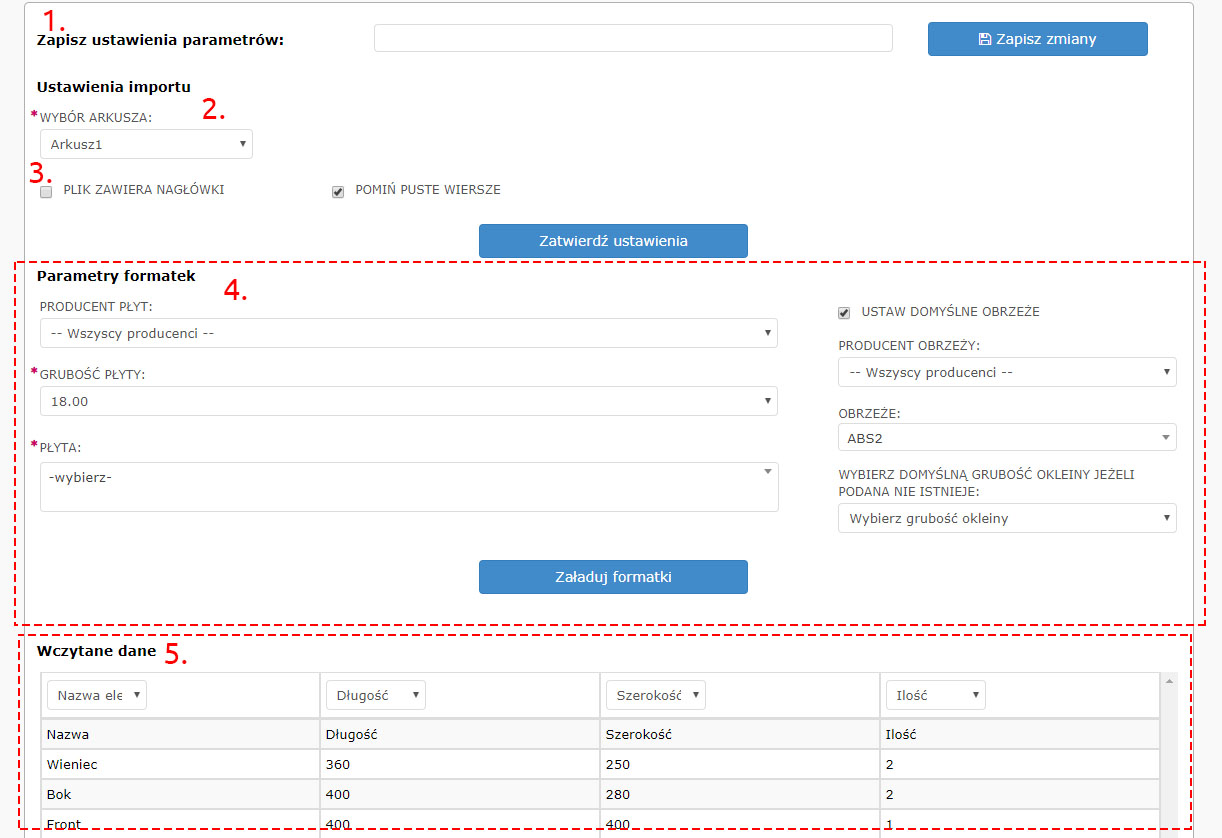Open the Obrzeże dropdown showing ABS2

coord(1006,437)
